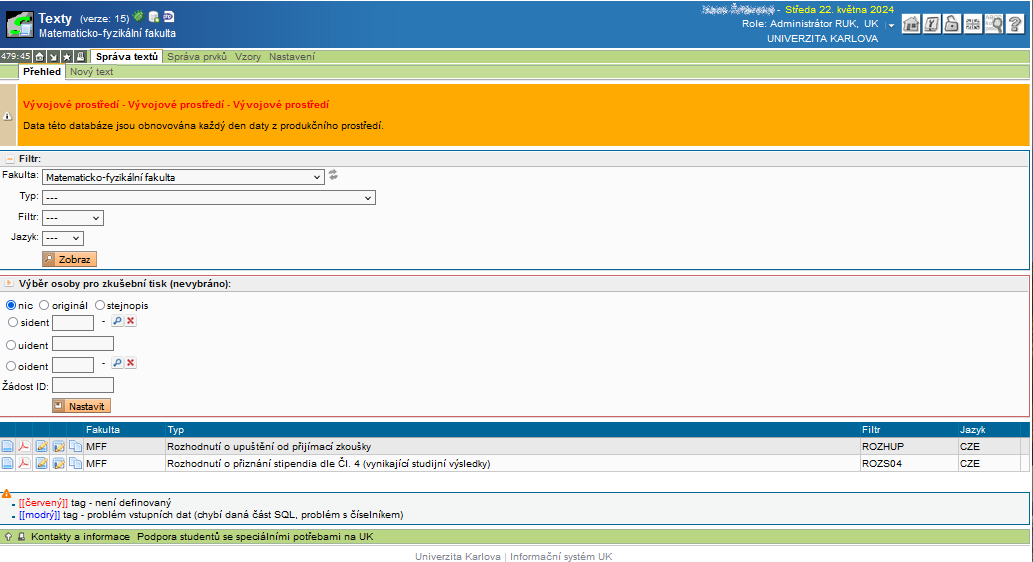Screen dimensions: 1033x562
Task: Click the copy icon in the ROZHUP row
Action: pos(76,447)
